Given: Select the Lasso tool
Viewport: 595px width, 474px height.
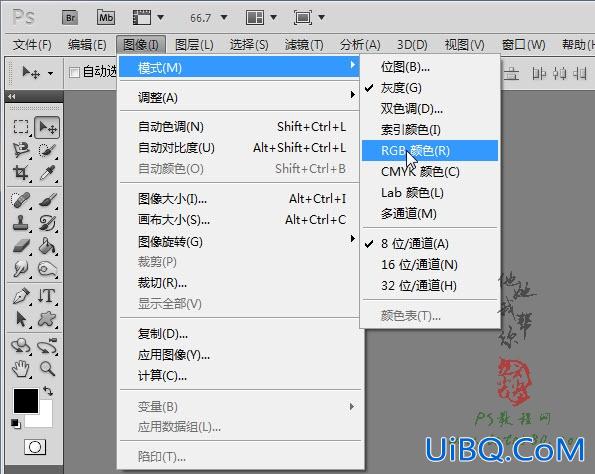Looking at the screenshot, I should pos(21,150).
